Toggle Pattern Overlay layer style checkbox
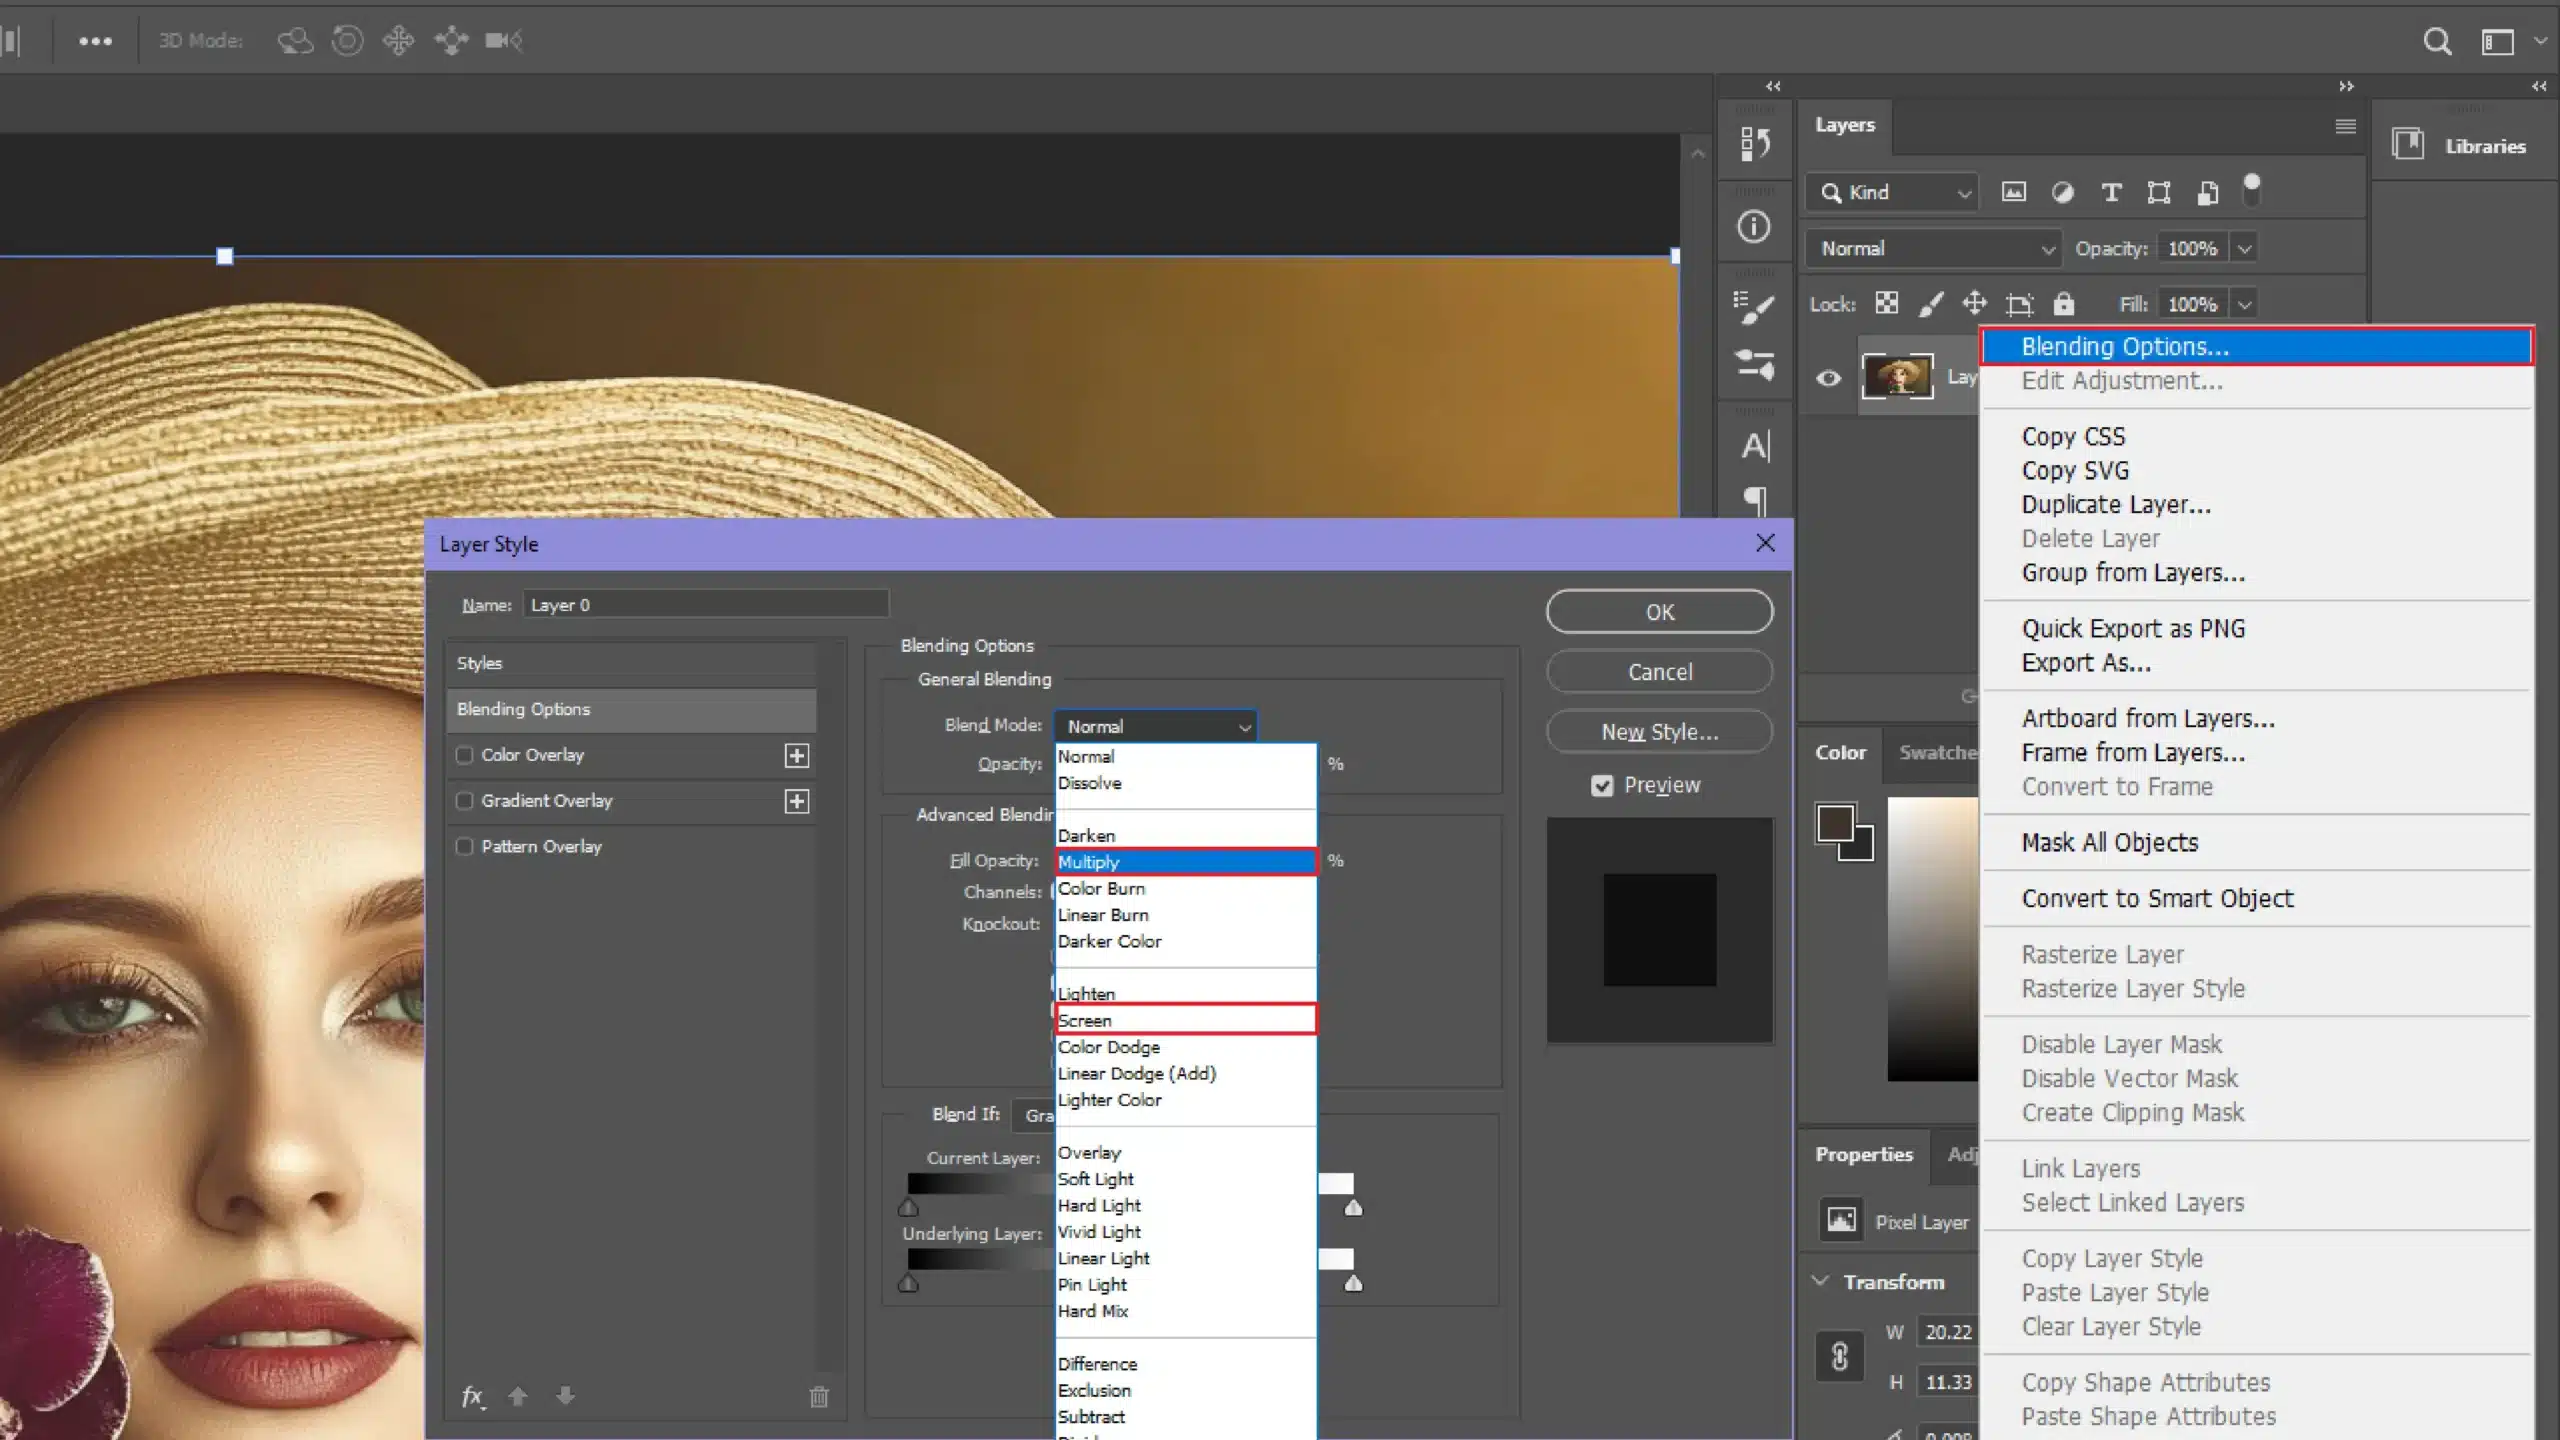The image size is (2560, 1440). 462,846
